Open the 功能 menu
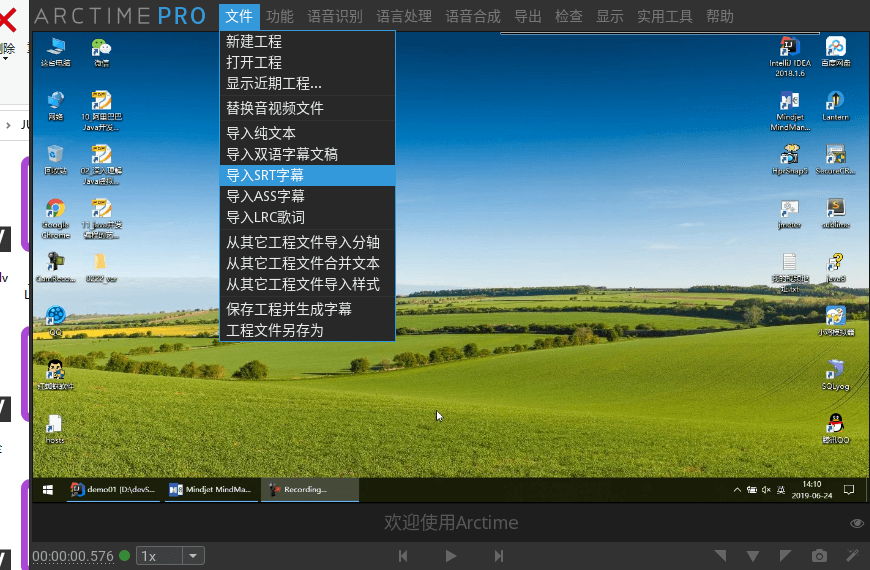Viewport: 870px width, 570px height. pyautogui.click(x=280, y=16)
